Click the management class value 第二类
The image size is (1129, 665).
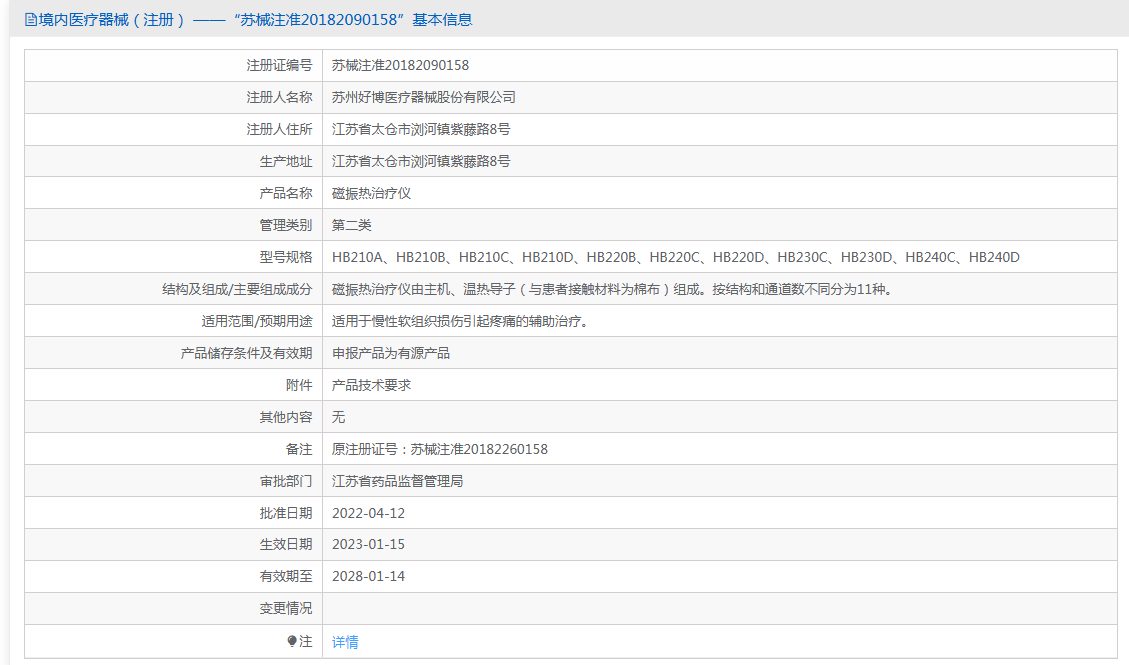pos(351,225)
